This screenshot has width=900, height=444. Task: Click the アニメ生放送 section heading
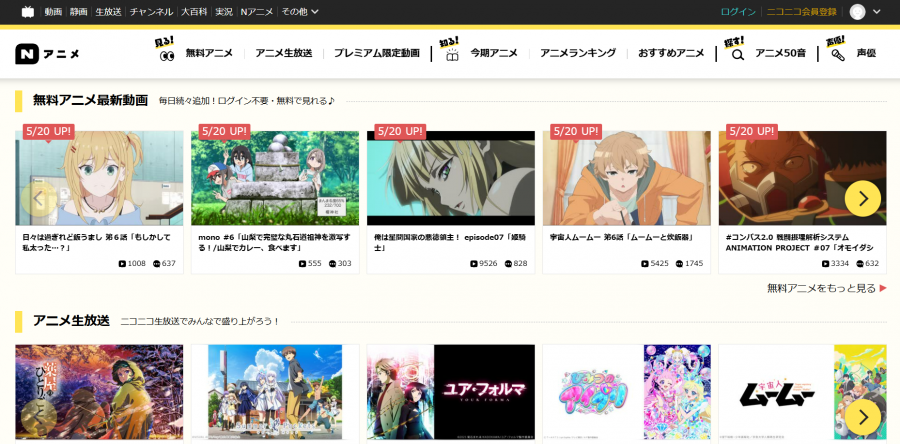click(71, 321)
